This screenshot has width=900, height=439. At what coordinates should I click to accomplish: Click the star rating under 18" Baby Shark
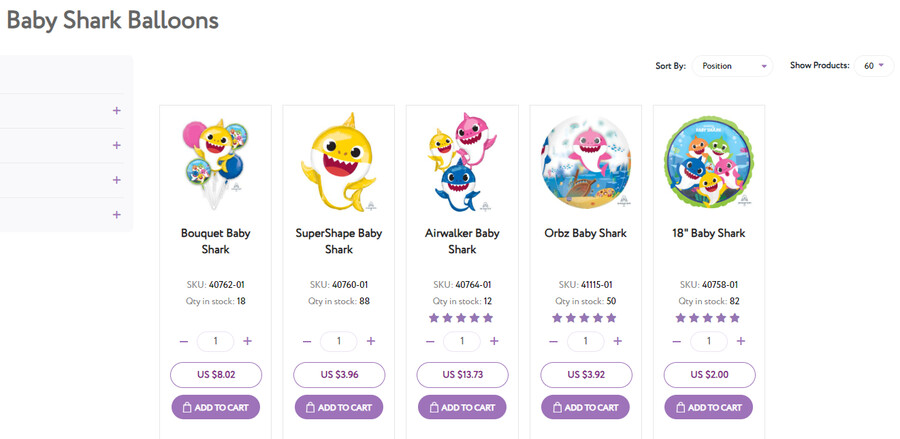[708, 318]
